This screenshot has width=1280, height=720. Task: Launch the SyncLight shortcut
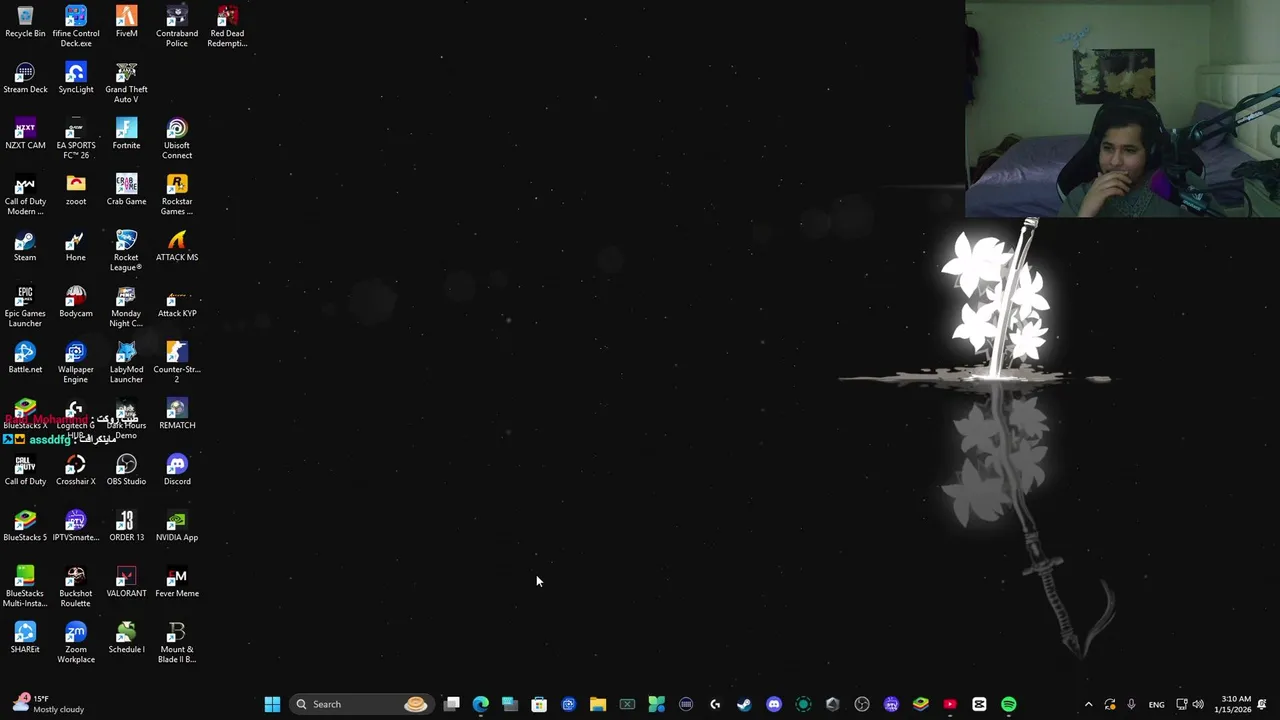76,78
